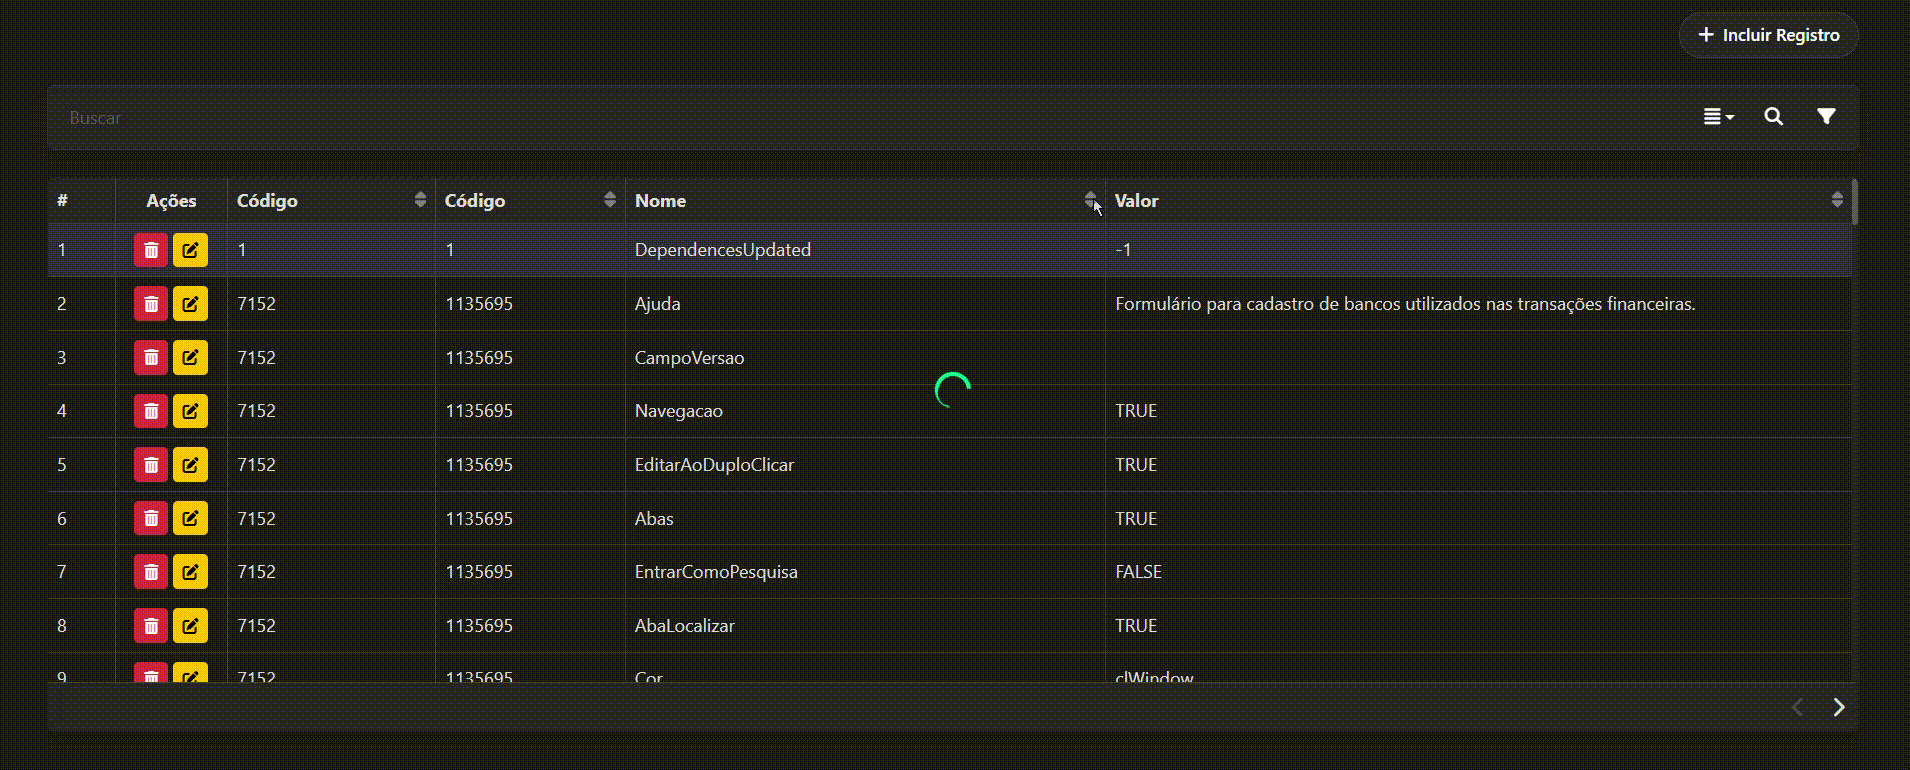Delete the EntrarComoPesquisa record
The image size is (1910, 770).
(151, 572)
